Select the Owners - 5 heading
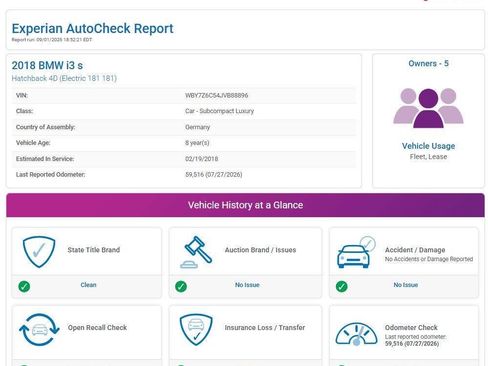The width and height of the screenshot is (488, 366). point(428,63)
